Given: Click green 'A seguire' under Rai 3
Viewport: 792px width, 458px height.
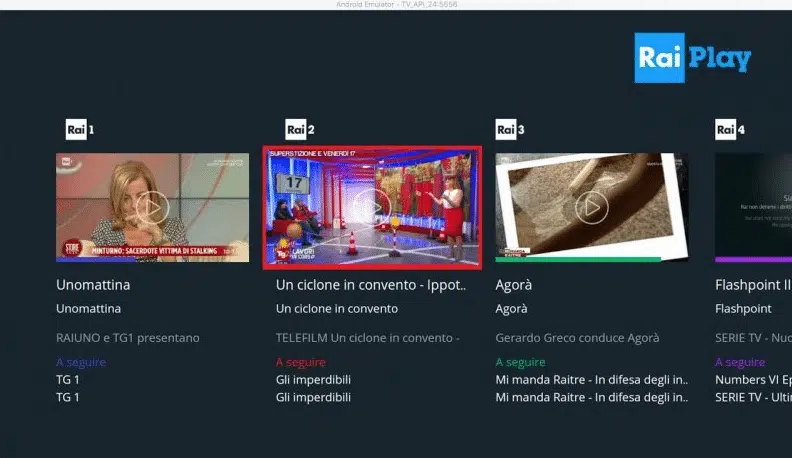Looking at the screenshot, I should [x=520, y=362].
